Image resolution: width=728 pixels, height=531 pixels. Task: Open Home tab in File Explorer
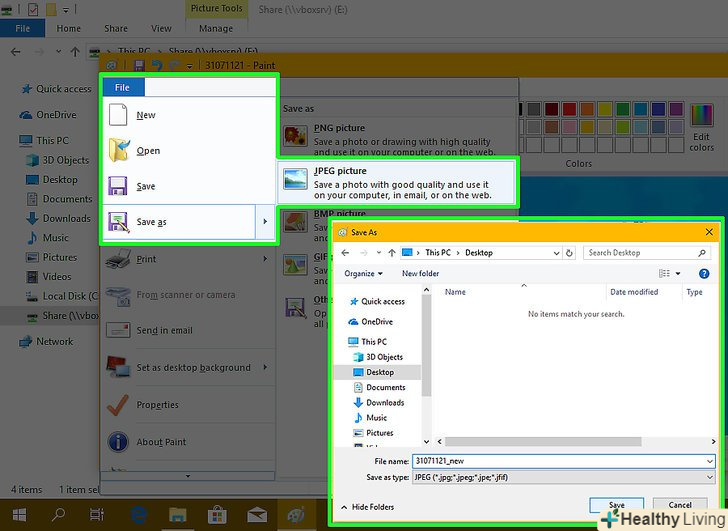pyautogui.click(x=69, y=28)
